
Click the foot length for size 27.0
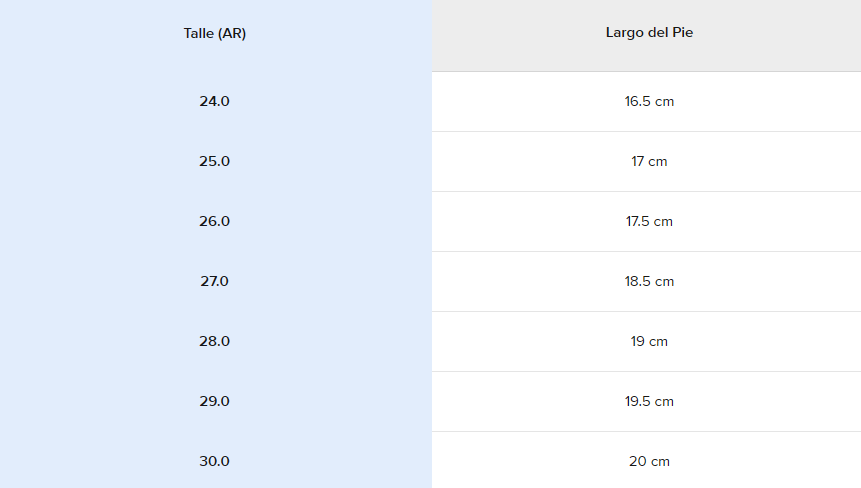pyautogui.click(x=649, y=281)
